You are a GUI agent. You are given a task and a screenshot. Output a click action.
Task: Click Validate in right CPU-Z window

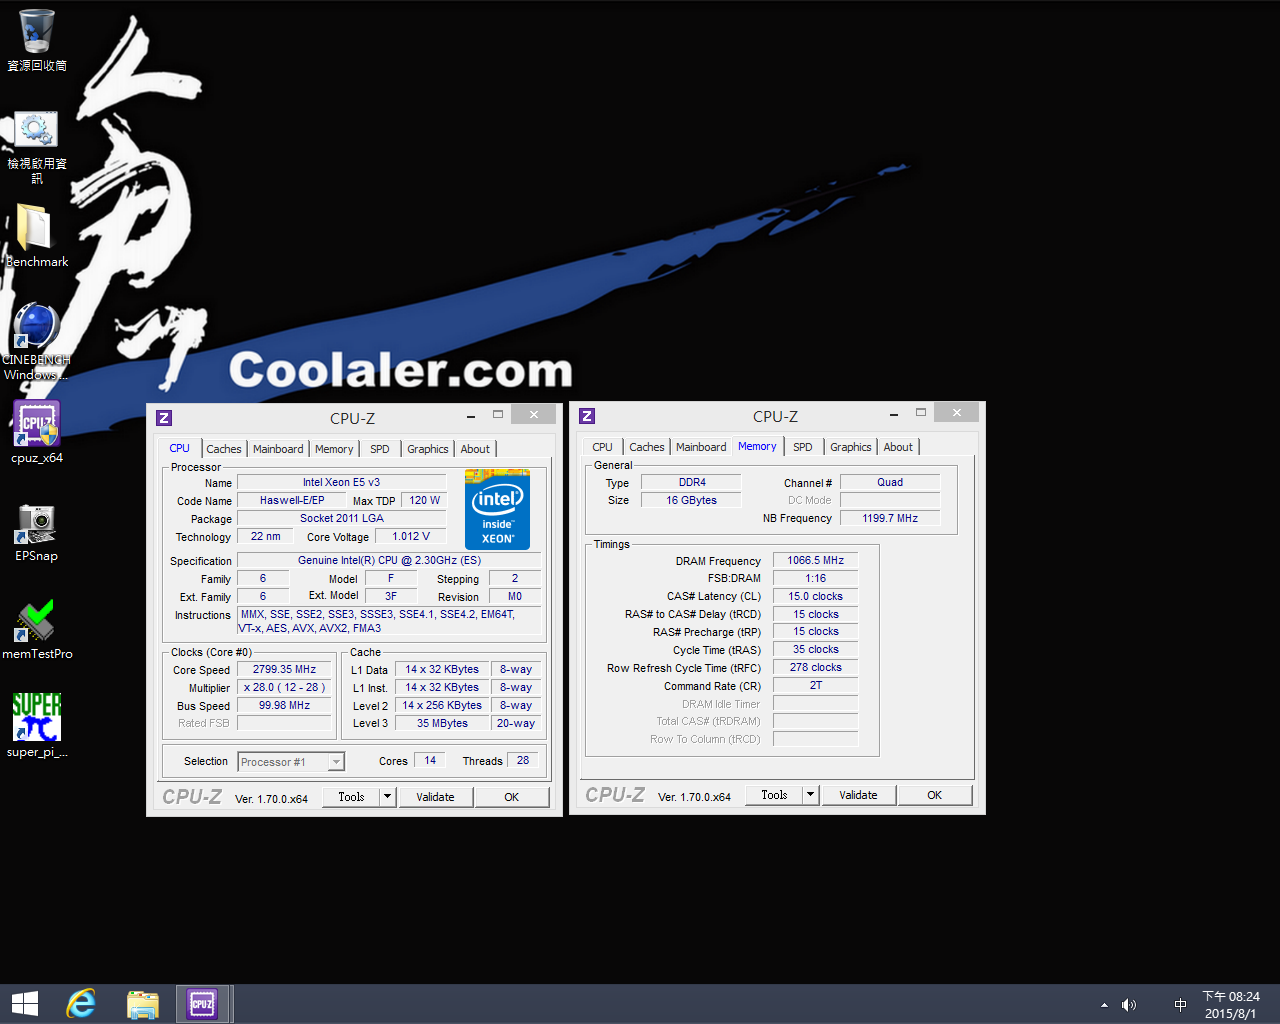click(859, 795)
